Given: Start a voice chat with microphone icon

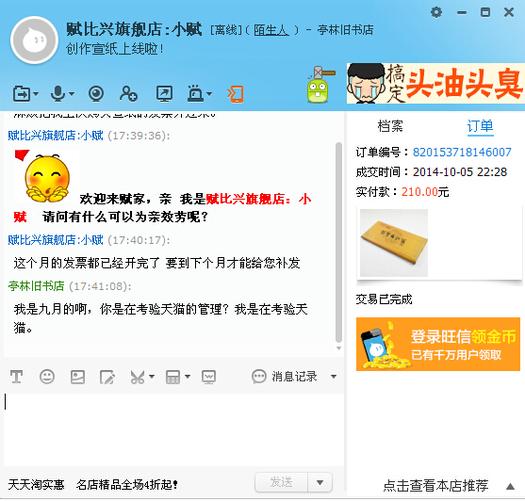Looking at the screenshot, I should pyautogui.click(x=58, y=93).
